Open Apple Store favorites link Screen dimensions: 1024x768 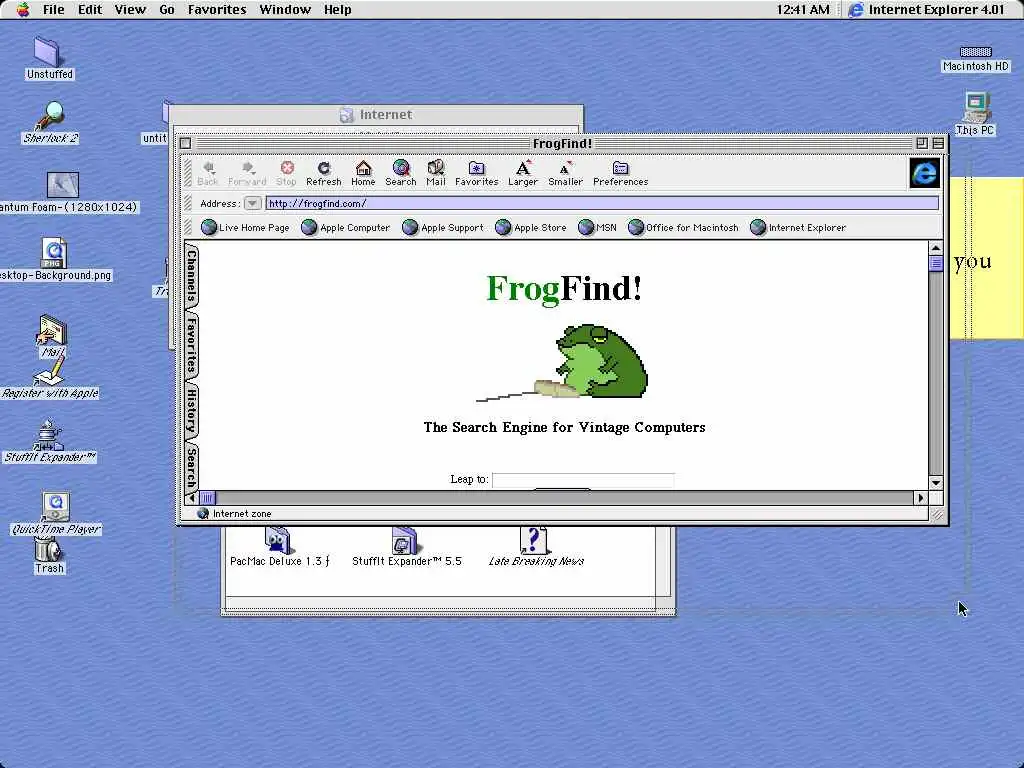coord(531,227)
